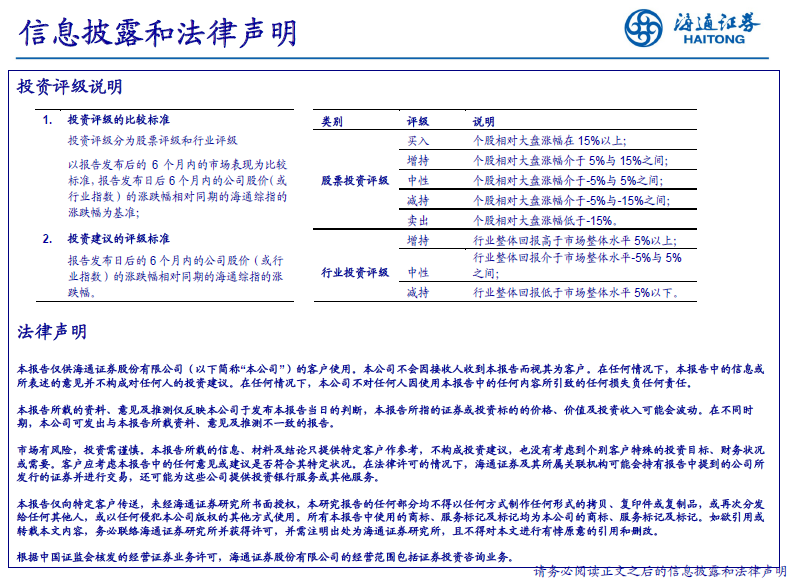
Task: Click the 增持 cell in stock rating rows
Action: click(418, 161)
